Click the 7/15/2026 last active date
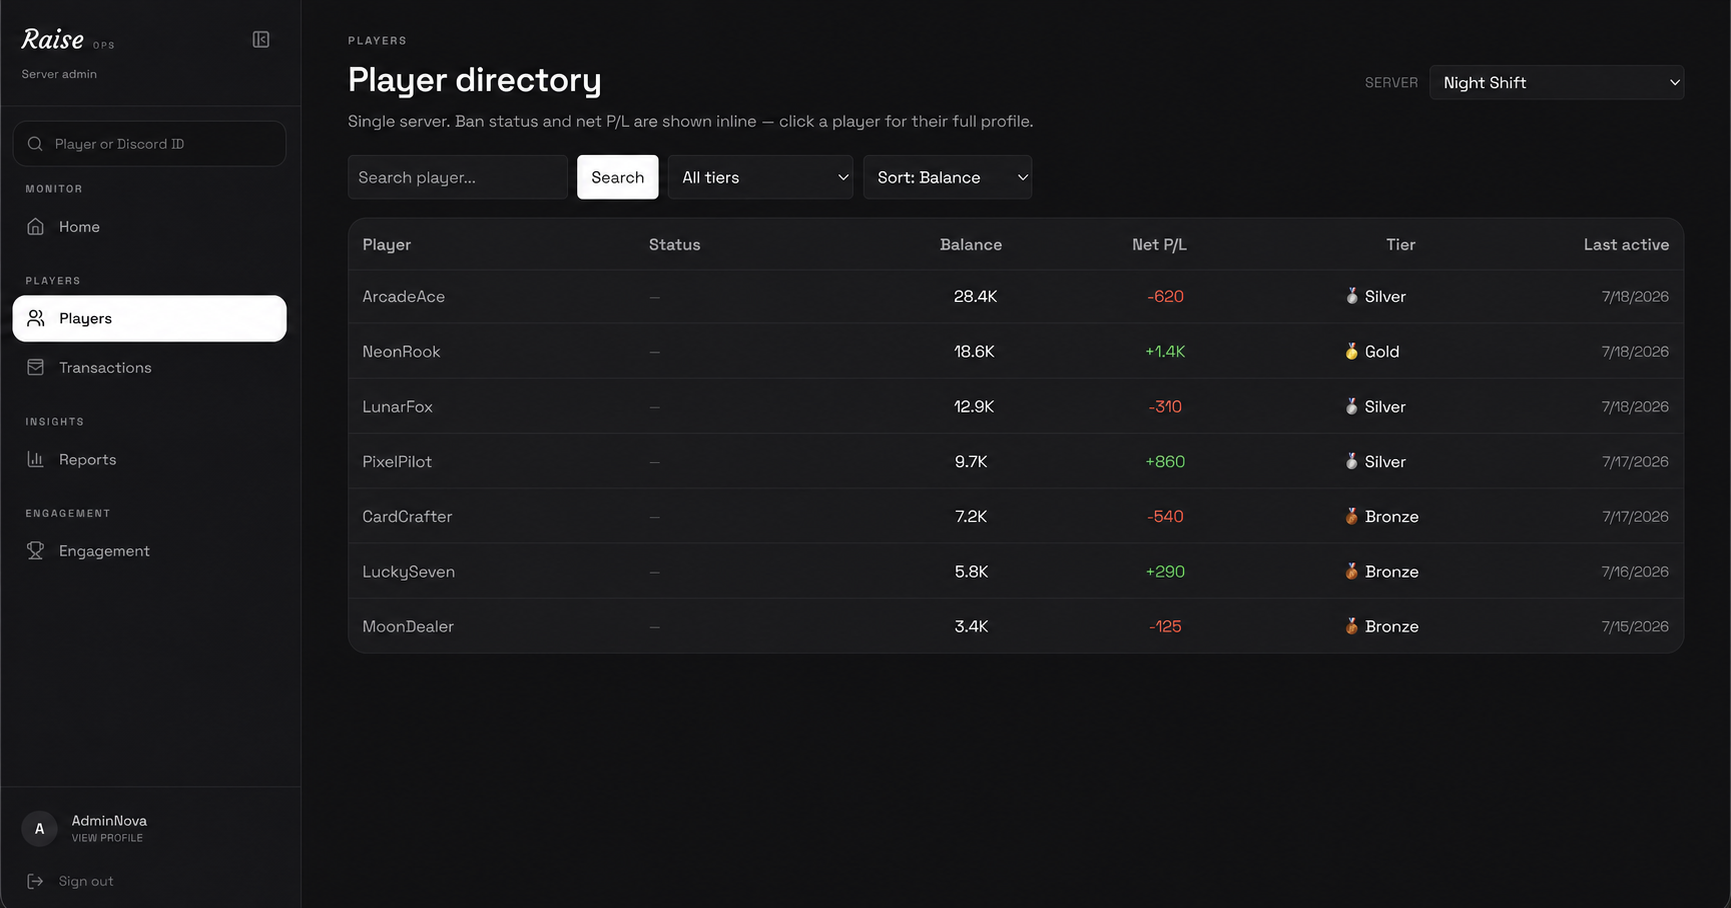The height and width of the screenshot is (908, 1731). click(x=1635, y=626)
